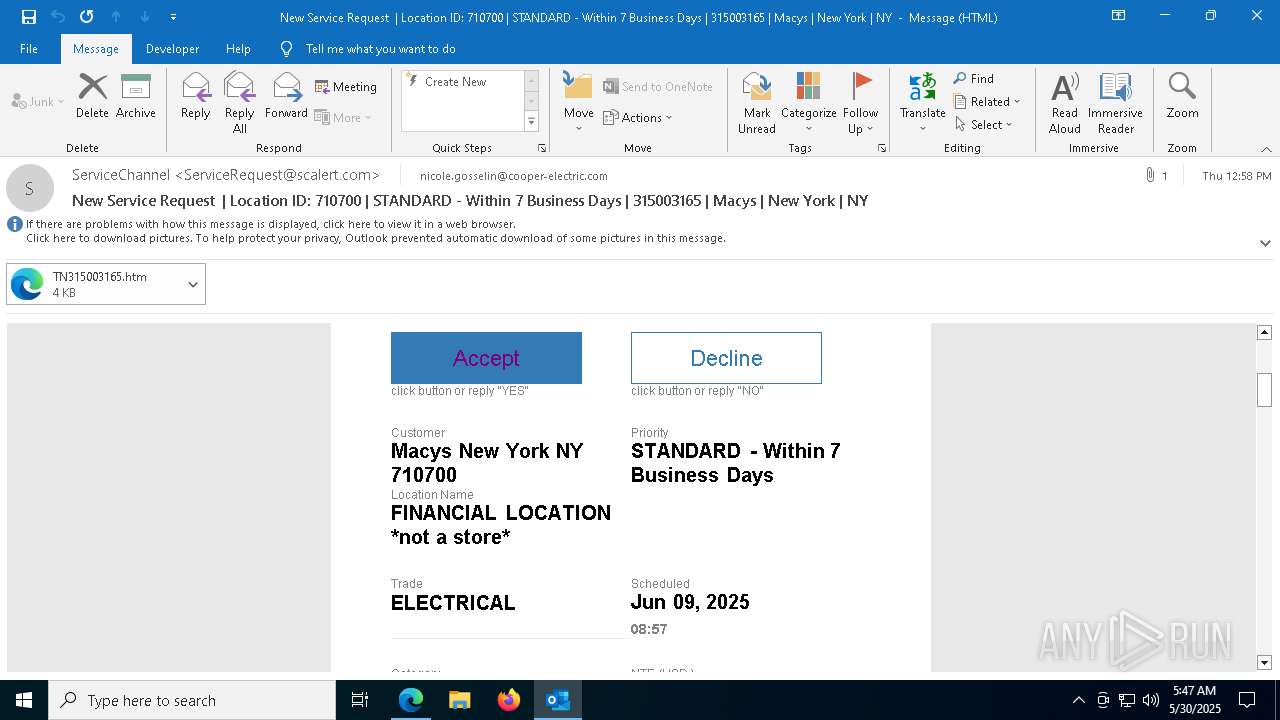
Task: Choose Reply All
Action: pyautogui.click(x=239, y=103)
